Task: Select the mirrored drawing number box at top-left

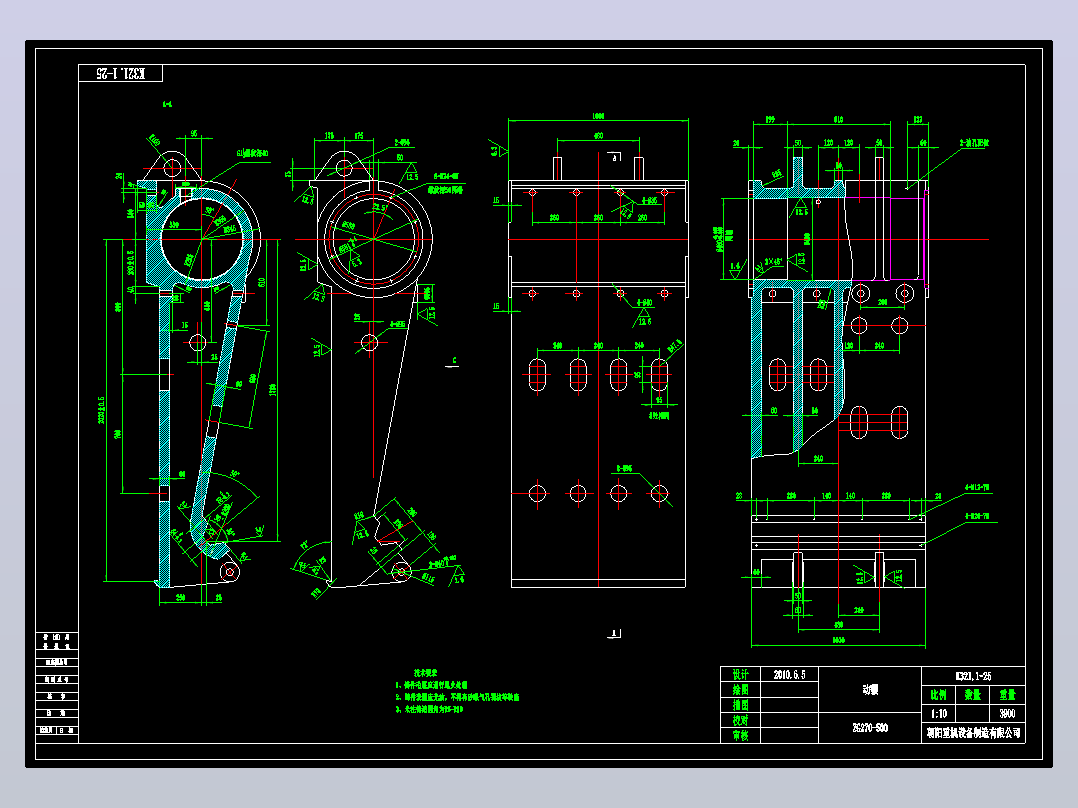Action: 120,73
